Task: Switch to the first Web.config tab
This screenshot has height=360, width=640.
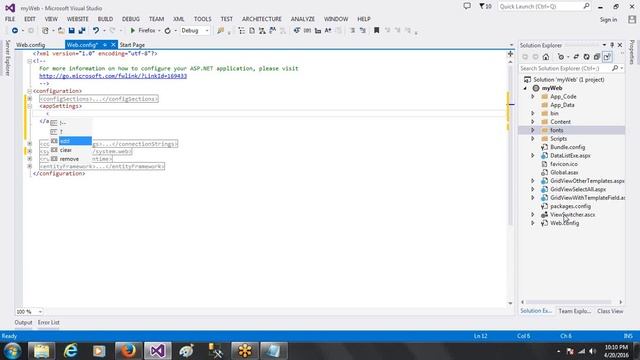Action: point(31,45)
